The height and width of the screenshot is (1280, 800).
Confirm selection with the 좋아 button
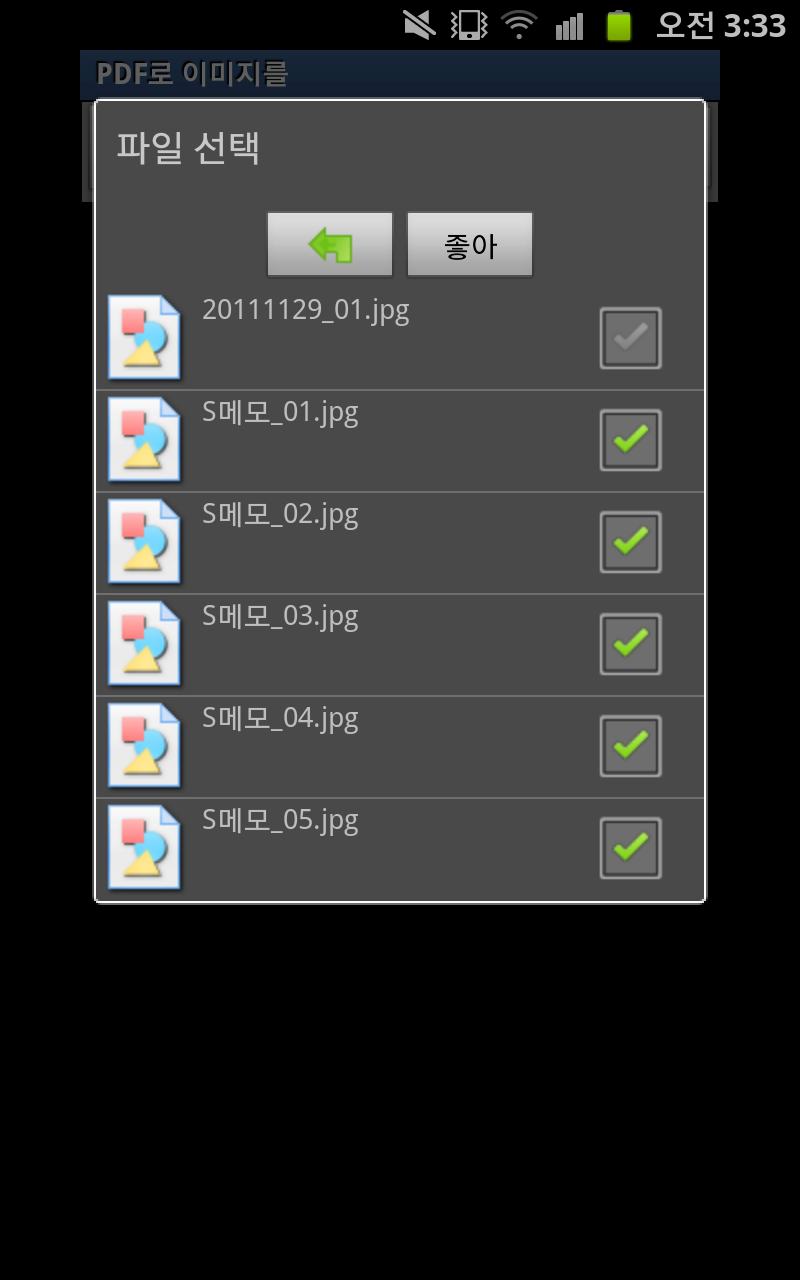pos(470,244)
